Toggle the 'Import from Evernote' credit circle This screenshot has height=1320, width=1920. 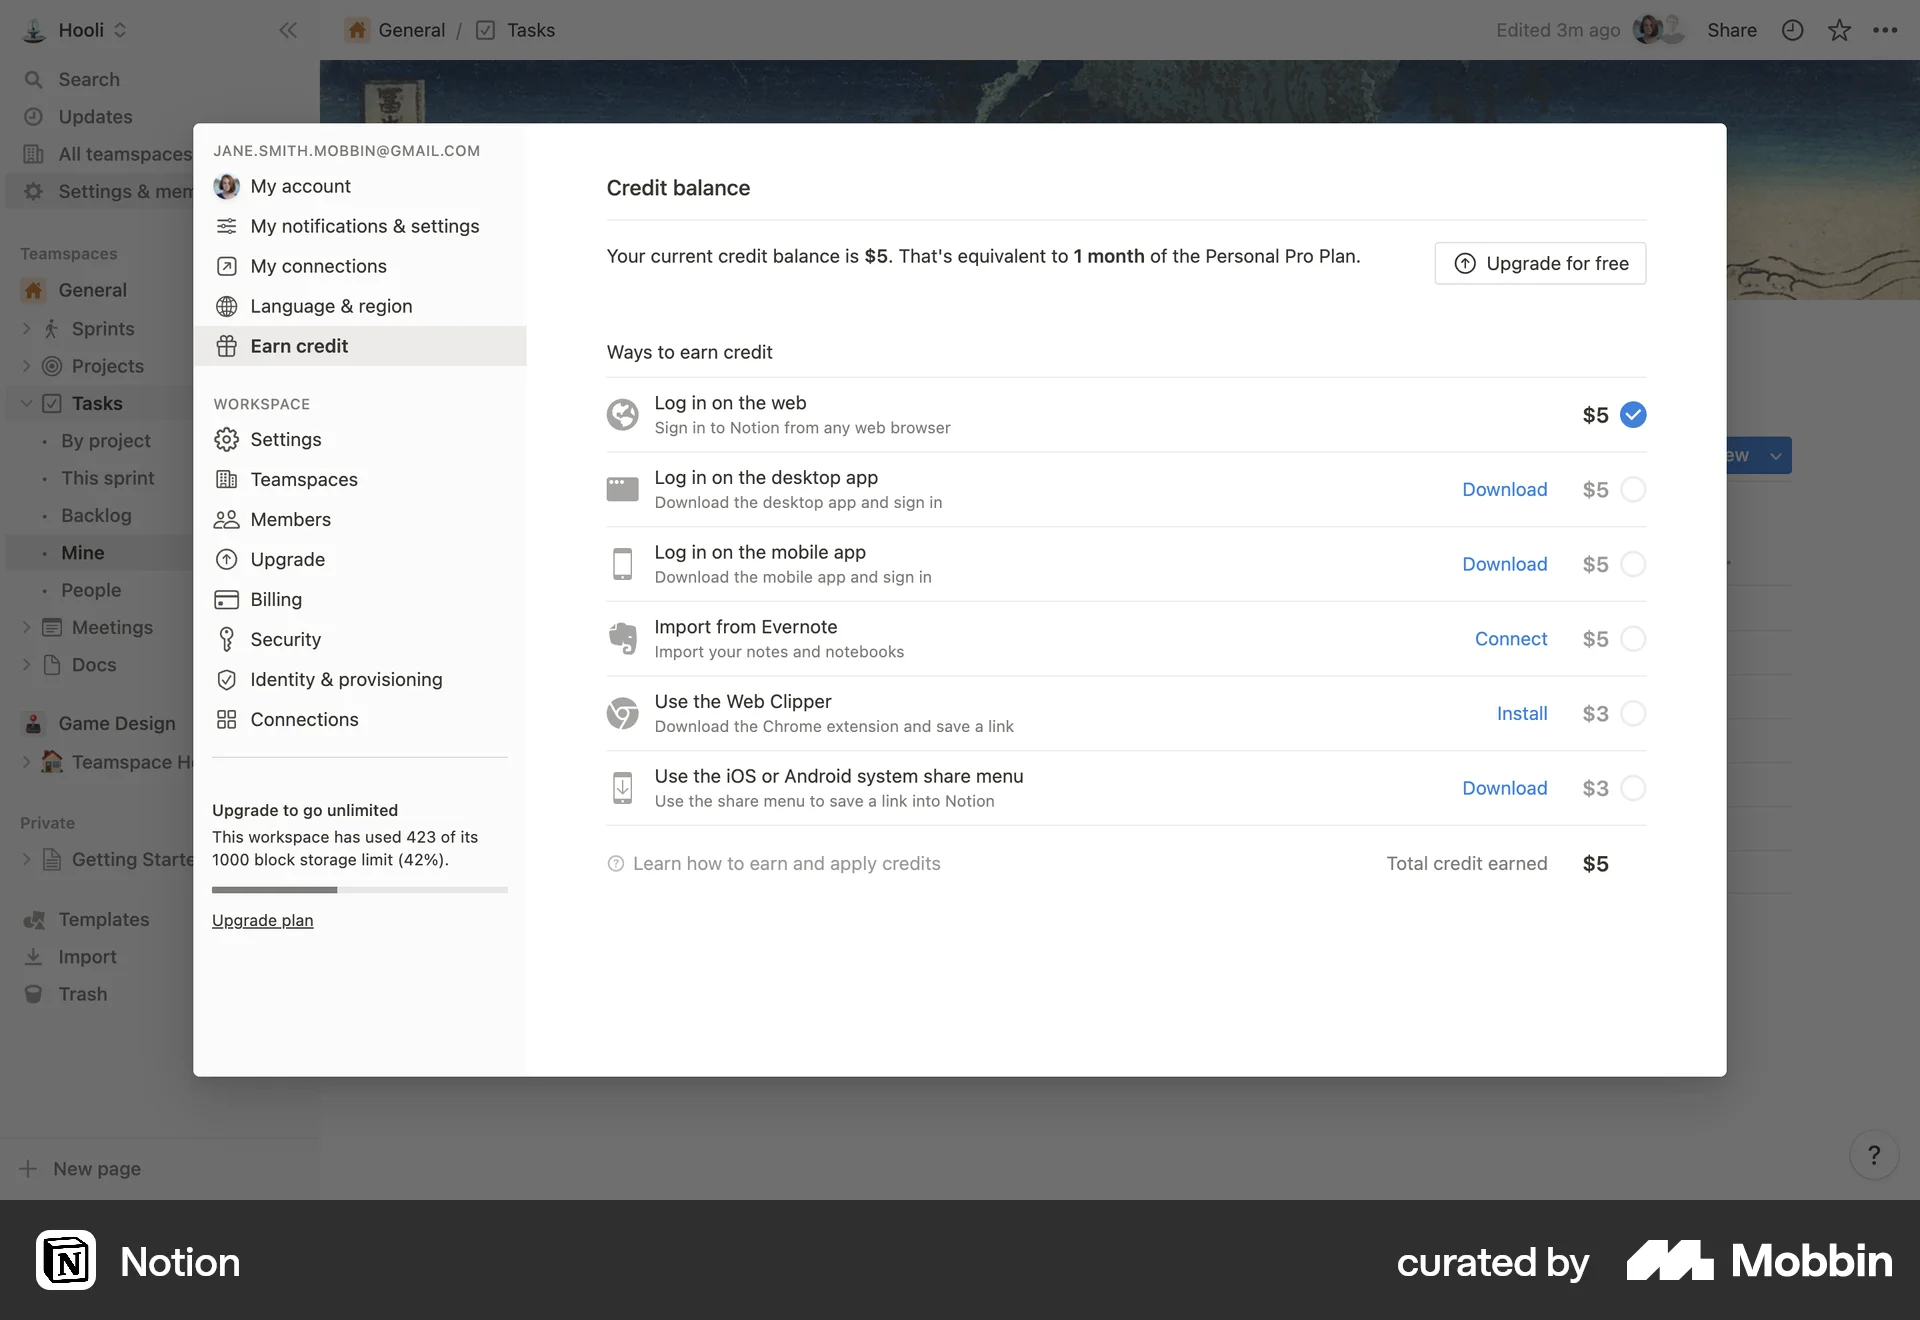click(1632, 639)
